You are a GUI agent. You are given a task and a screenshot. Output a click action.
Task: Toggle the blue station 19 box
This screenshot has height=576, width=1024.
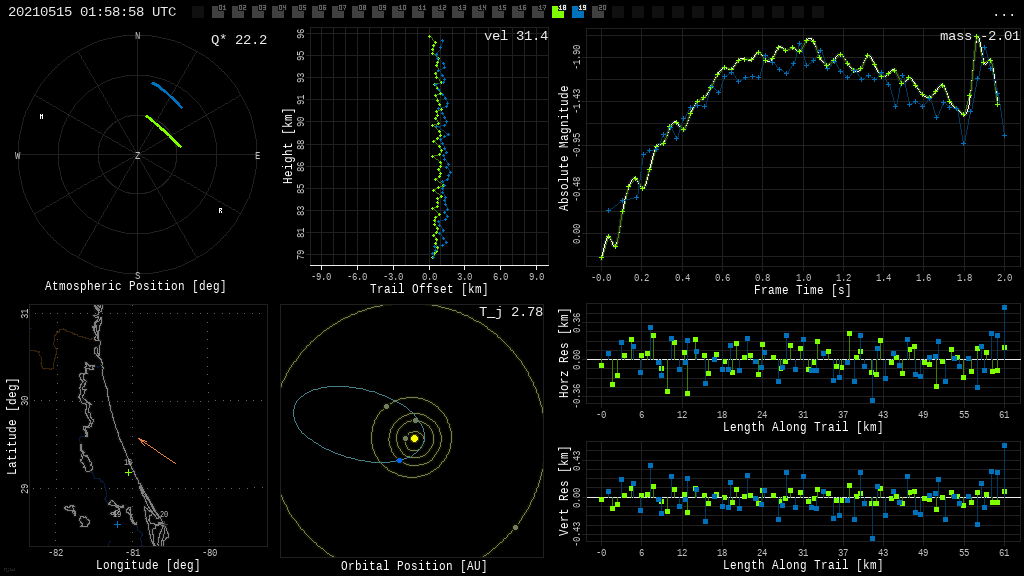(578, 12)
